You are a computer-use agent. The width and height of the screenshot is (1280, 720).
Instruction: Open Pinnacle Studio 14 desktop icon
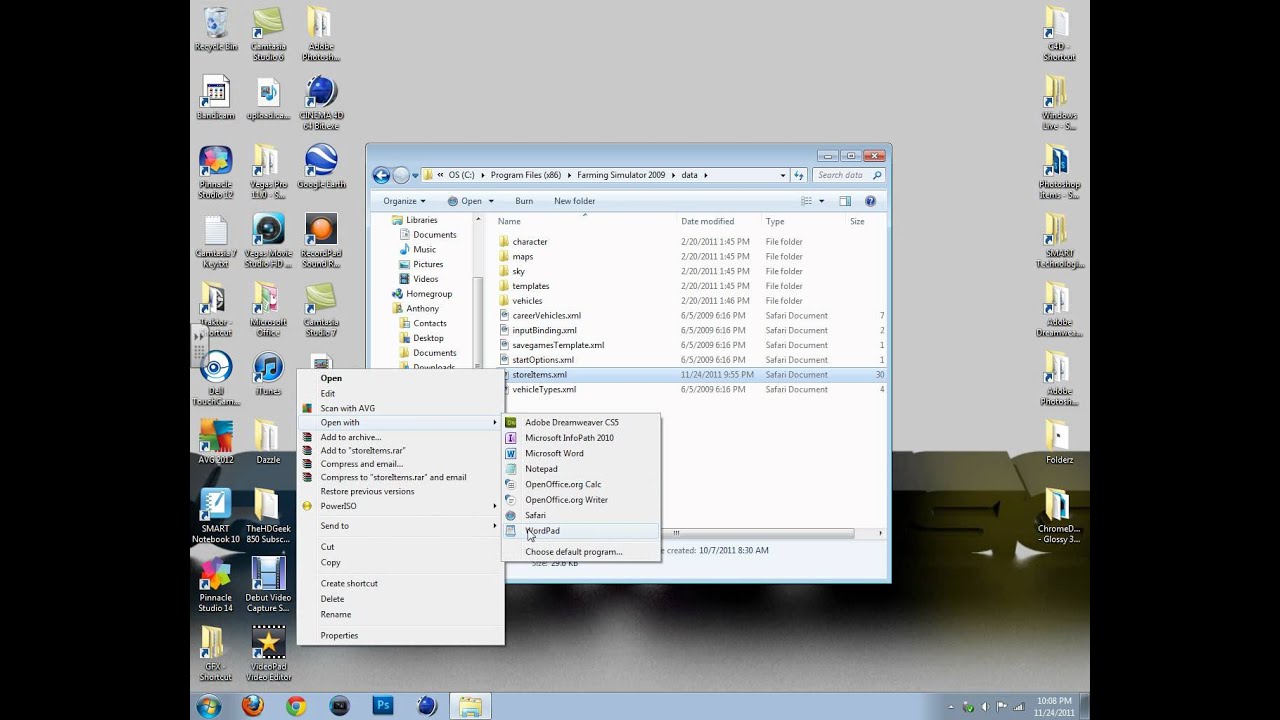click(x=215, y=584)
